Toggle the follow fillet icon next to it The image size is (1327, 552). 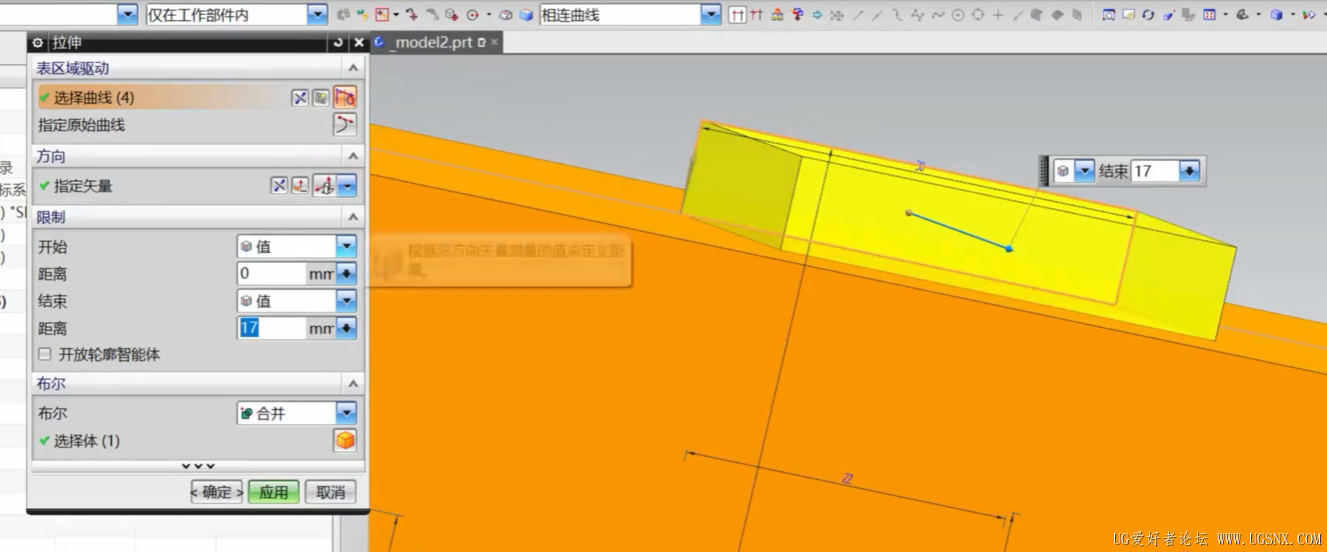pyautogui.click(x=757, y=15)
